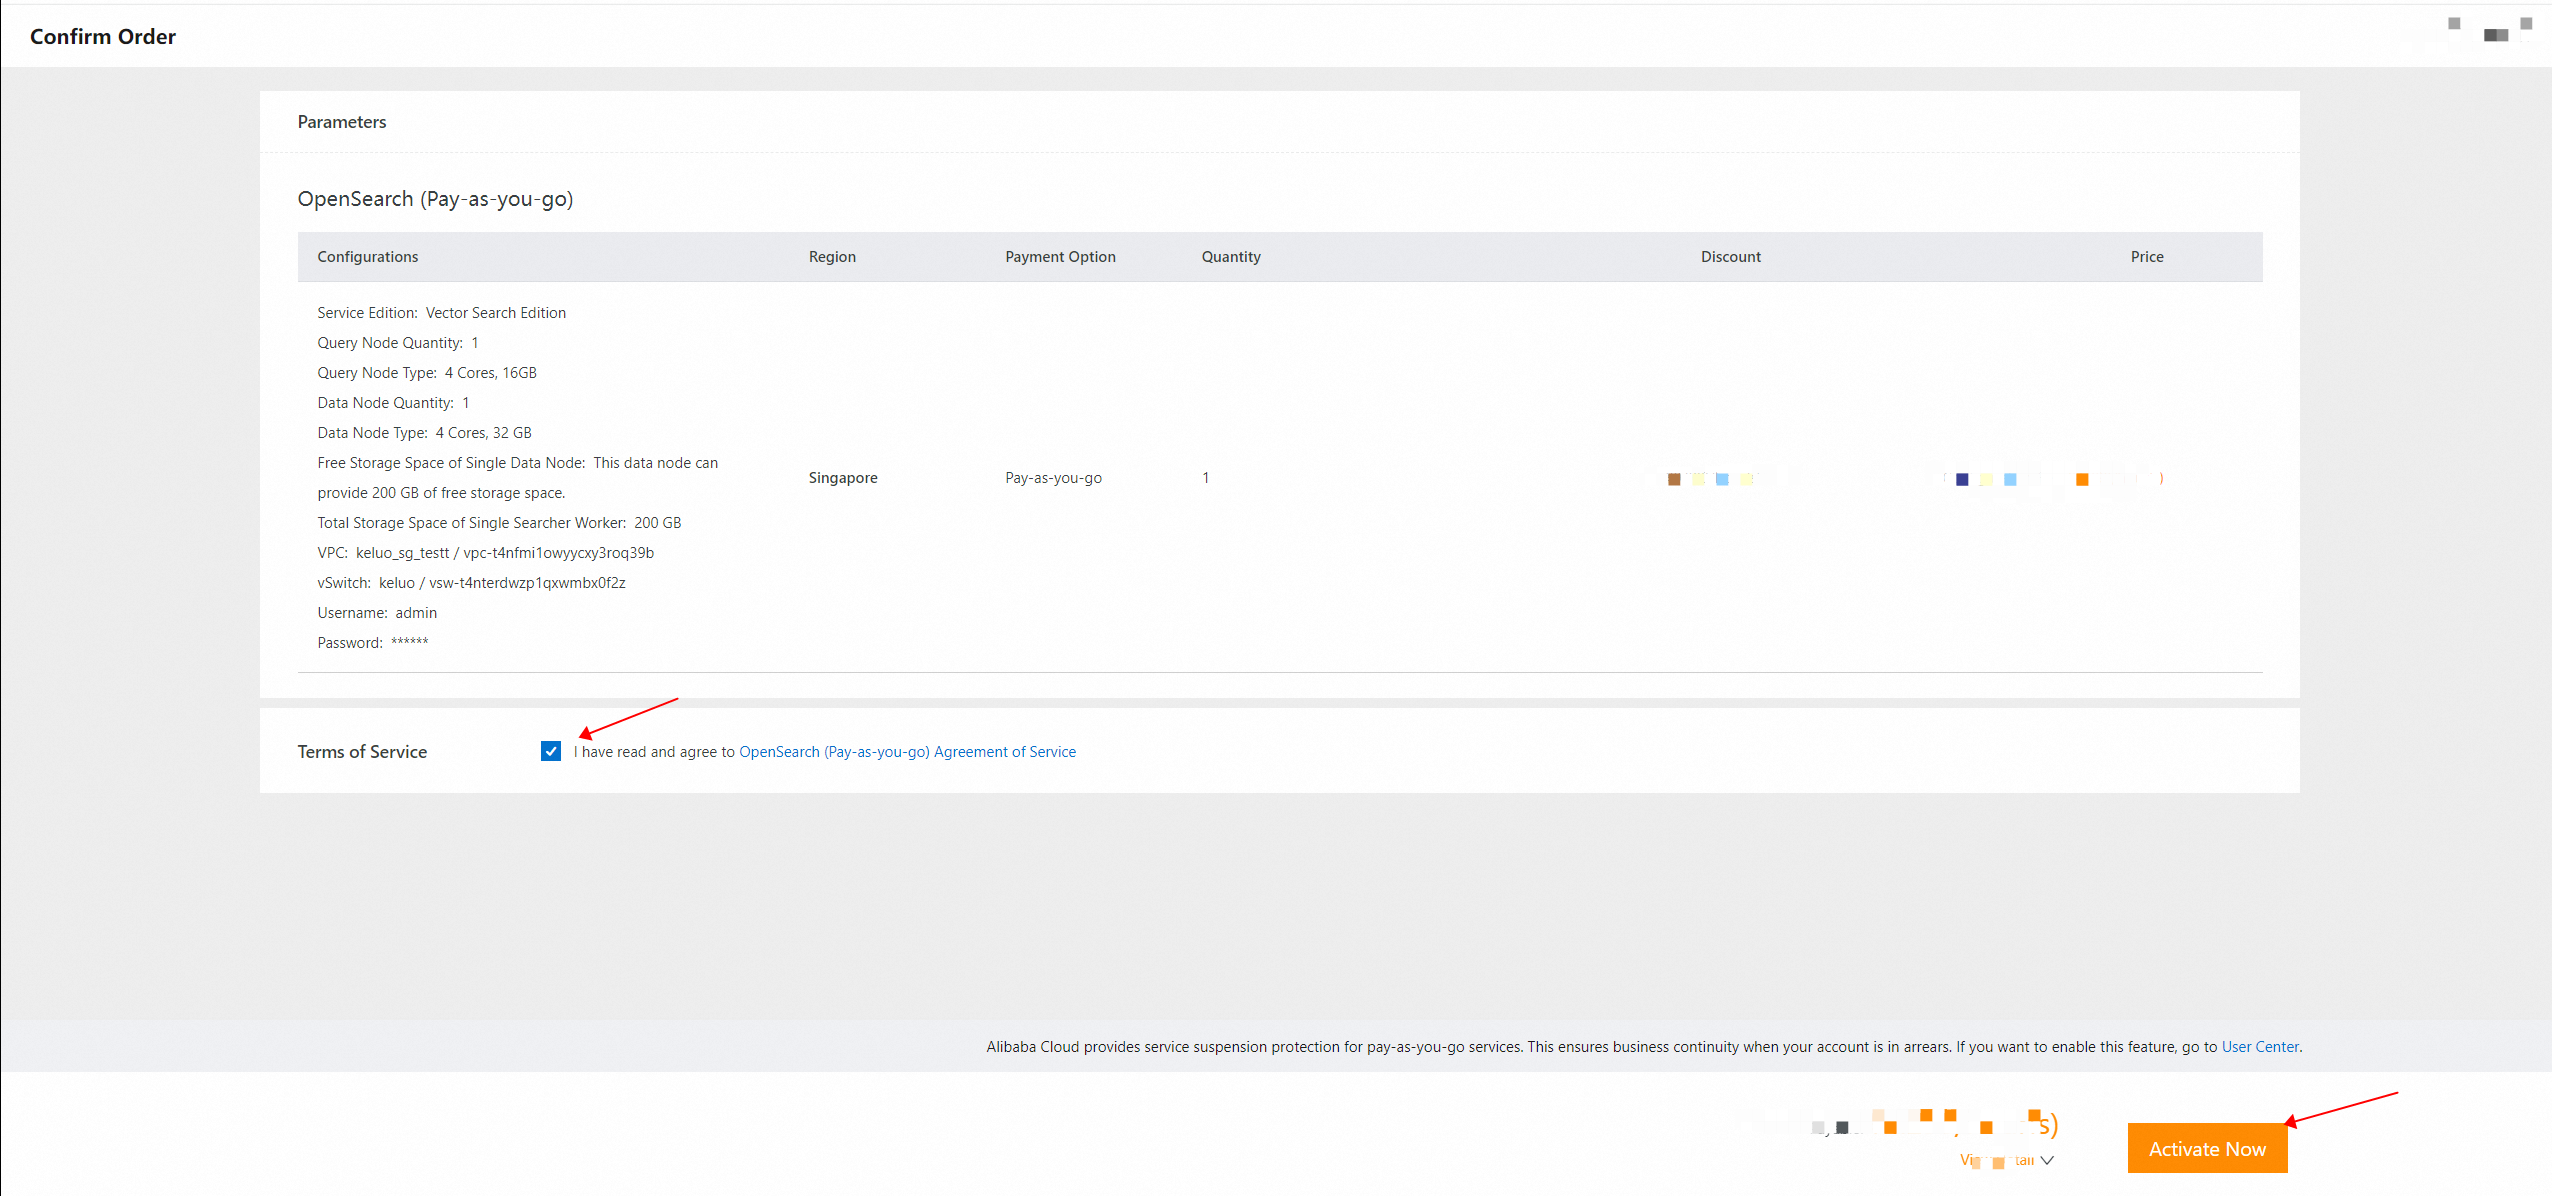Click the Terms of Service label
The height and width of the screenshot is (1196, 2552).
(x=361, y=752)
